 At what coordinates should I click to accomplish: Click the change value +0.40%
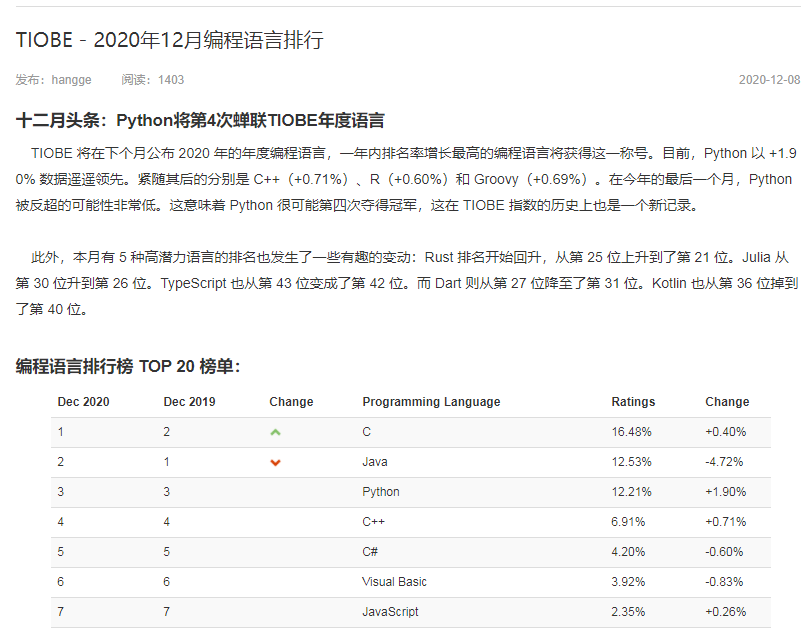726,432
